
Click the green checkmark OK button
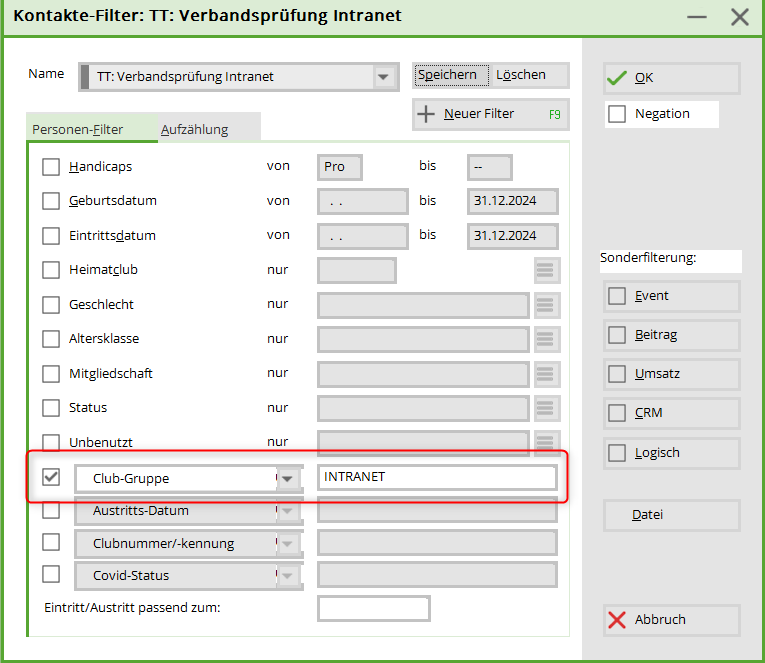[671, 78]
